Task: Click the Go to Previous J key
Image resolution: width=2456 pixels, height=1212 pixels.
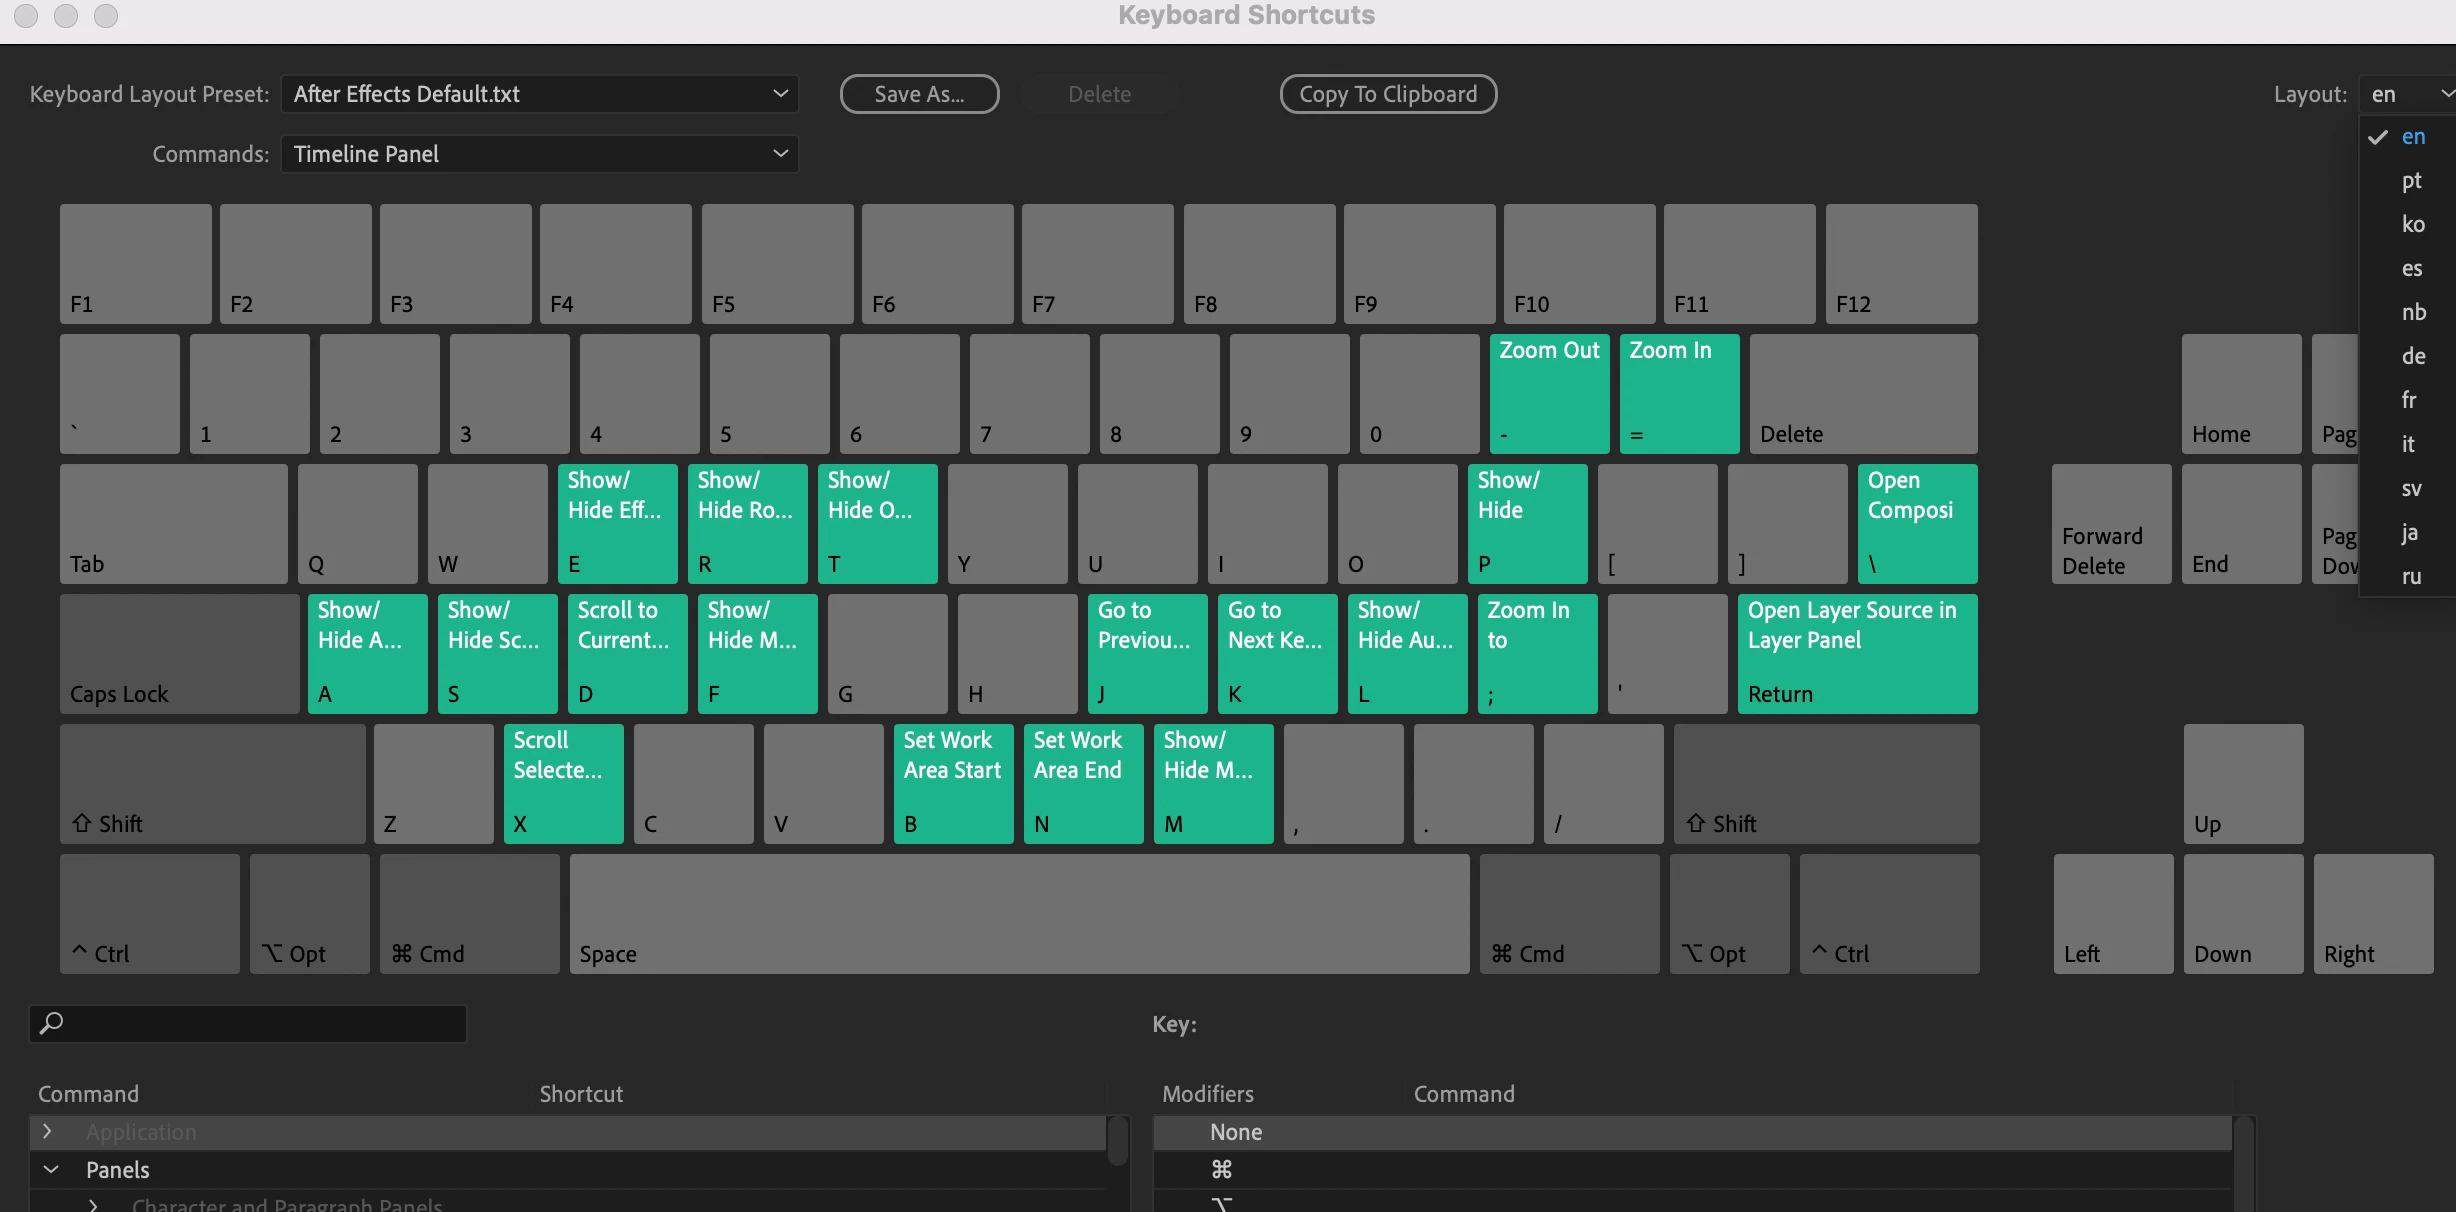Action: click(x=1147, y=653)
